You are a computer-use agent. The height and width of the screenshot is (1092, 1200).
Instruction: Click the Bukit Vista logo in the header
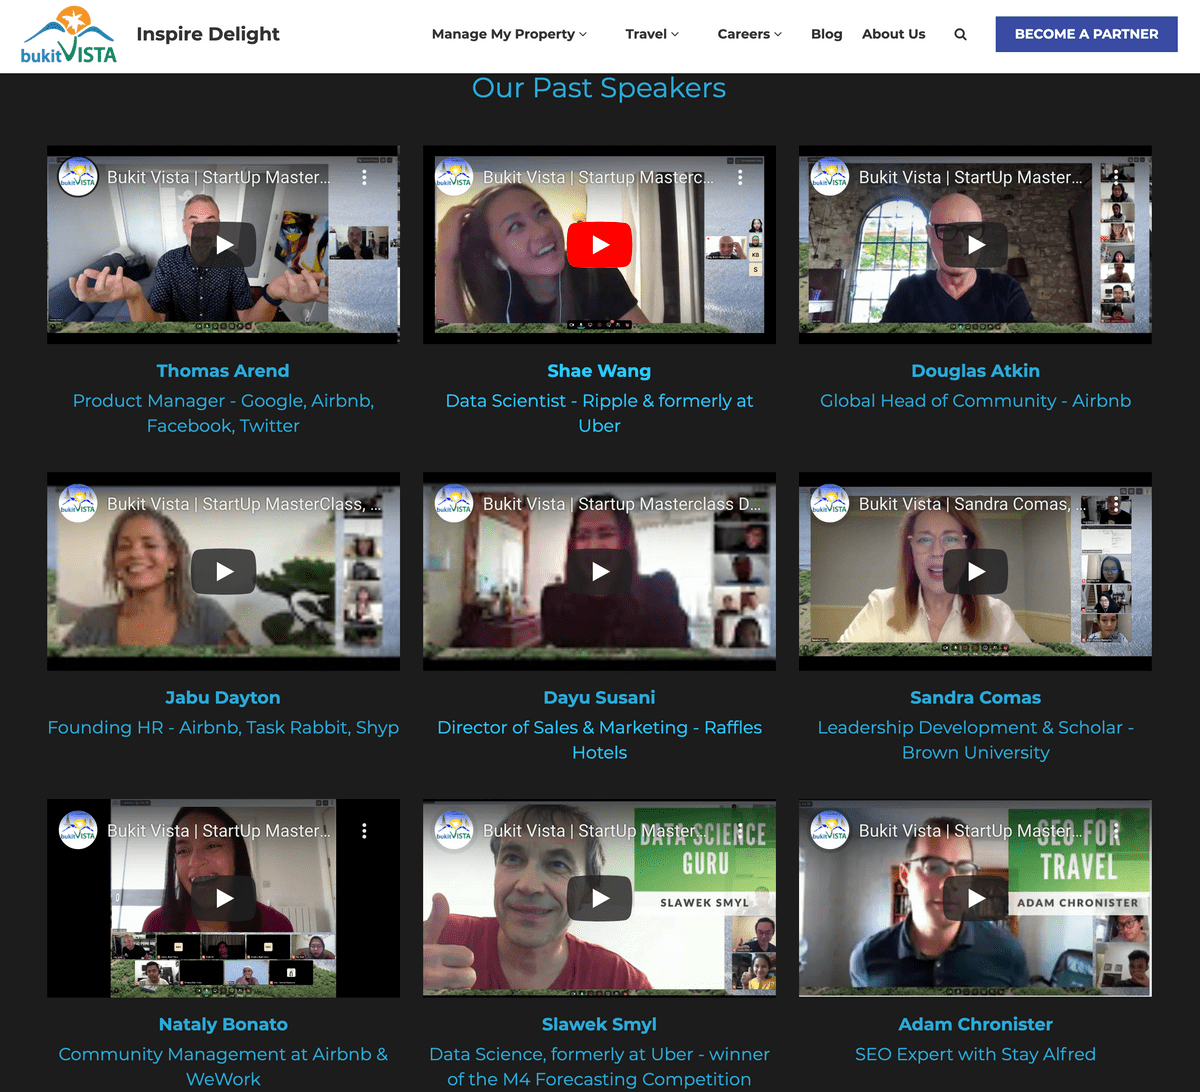tap(69, 34)
